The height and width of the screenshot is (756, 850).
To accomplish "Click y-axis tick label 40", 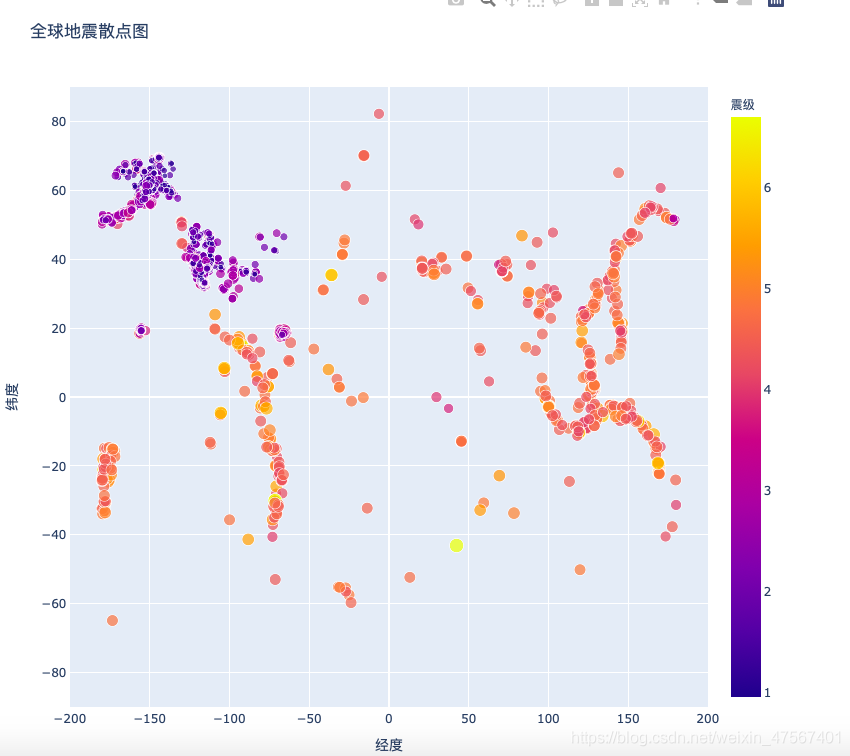I will point(59,260).
